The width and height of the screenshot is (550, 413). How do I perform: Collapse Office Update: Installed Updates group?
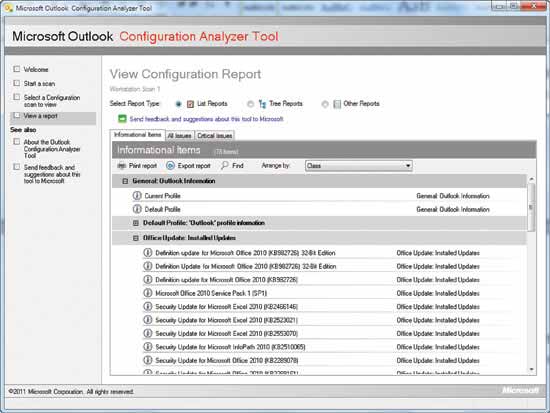[x=136, y=238]
